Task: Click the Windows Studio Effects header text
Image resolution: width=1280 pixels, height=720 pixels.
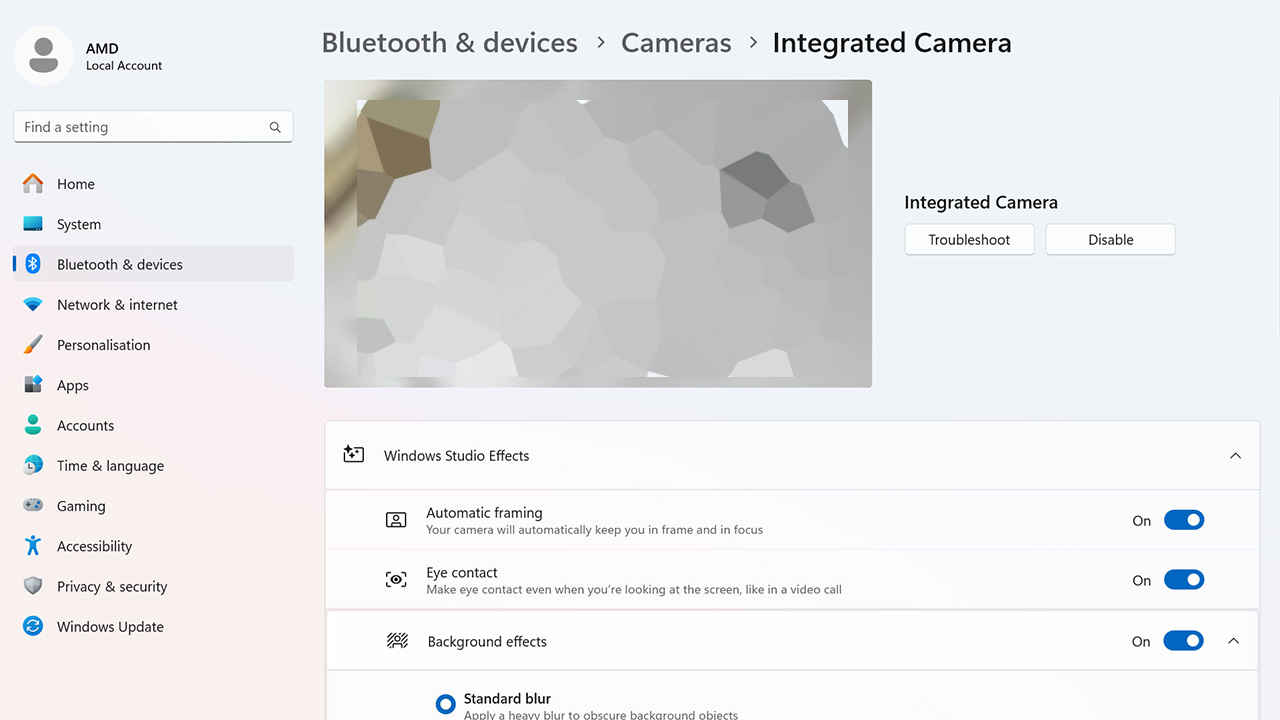Action: [x=456, y=455]
